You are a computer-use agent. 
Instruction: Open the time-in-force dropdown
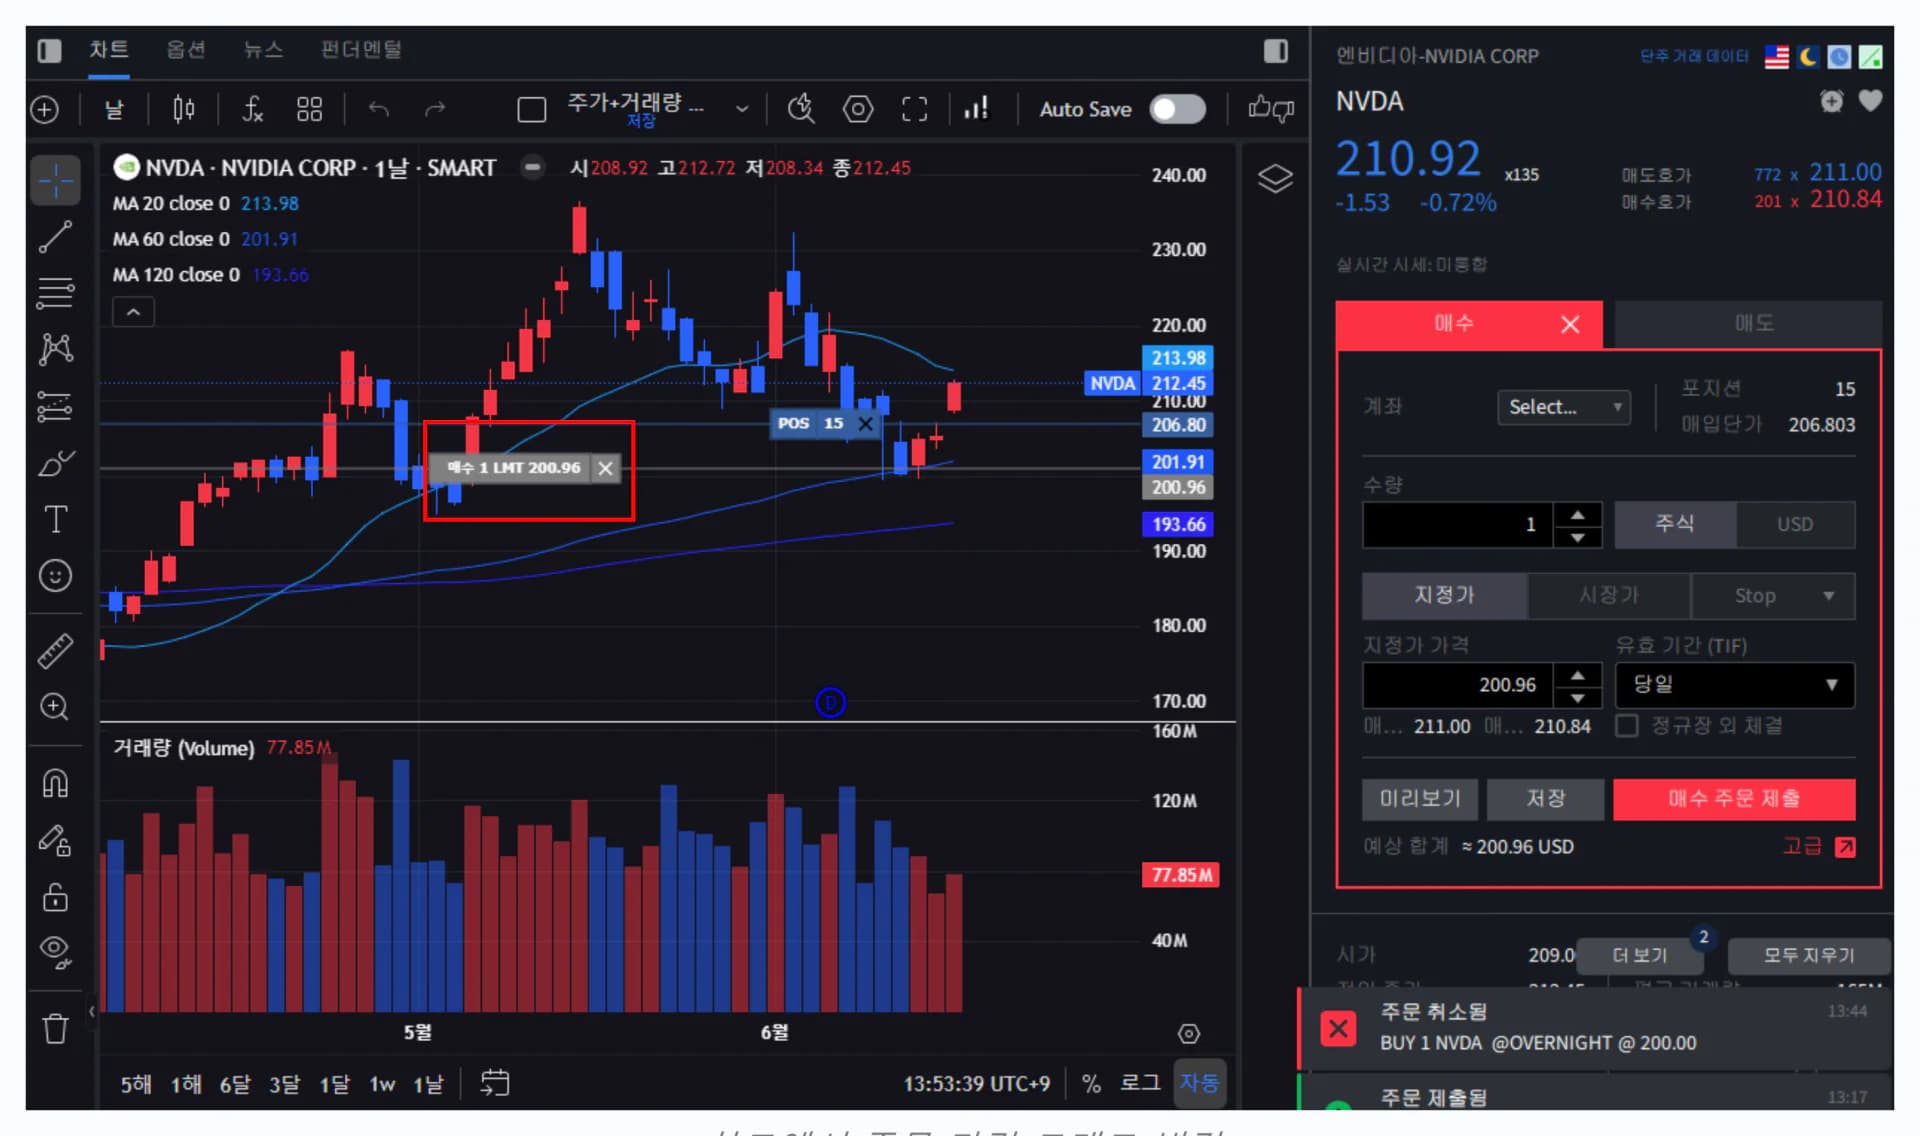pos(1735,685)
